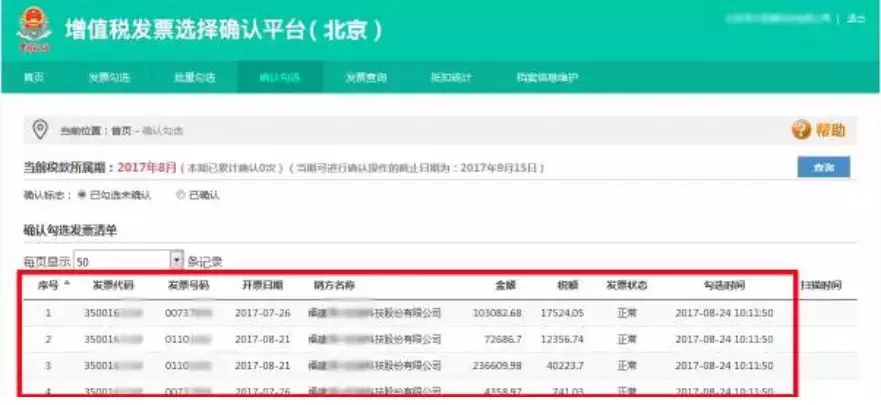Image resolution: width=881 pixels, height=405 pixels.
Task: Click the blue 查询 button
Action: coord(824,167)
